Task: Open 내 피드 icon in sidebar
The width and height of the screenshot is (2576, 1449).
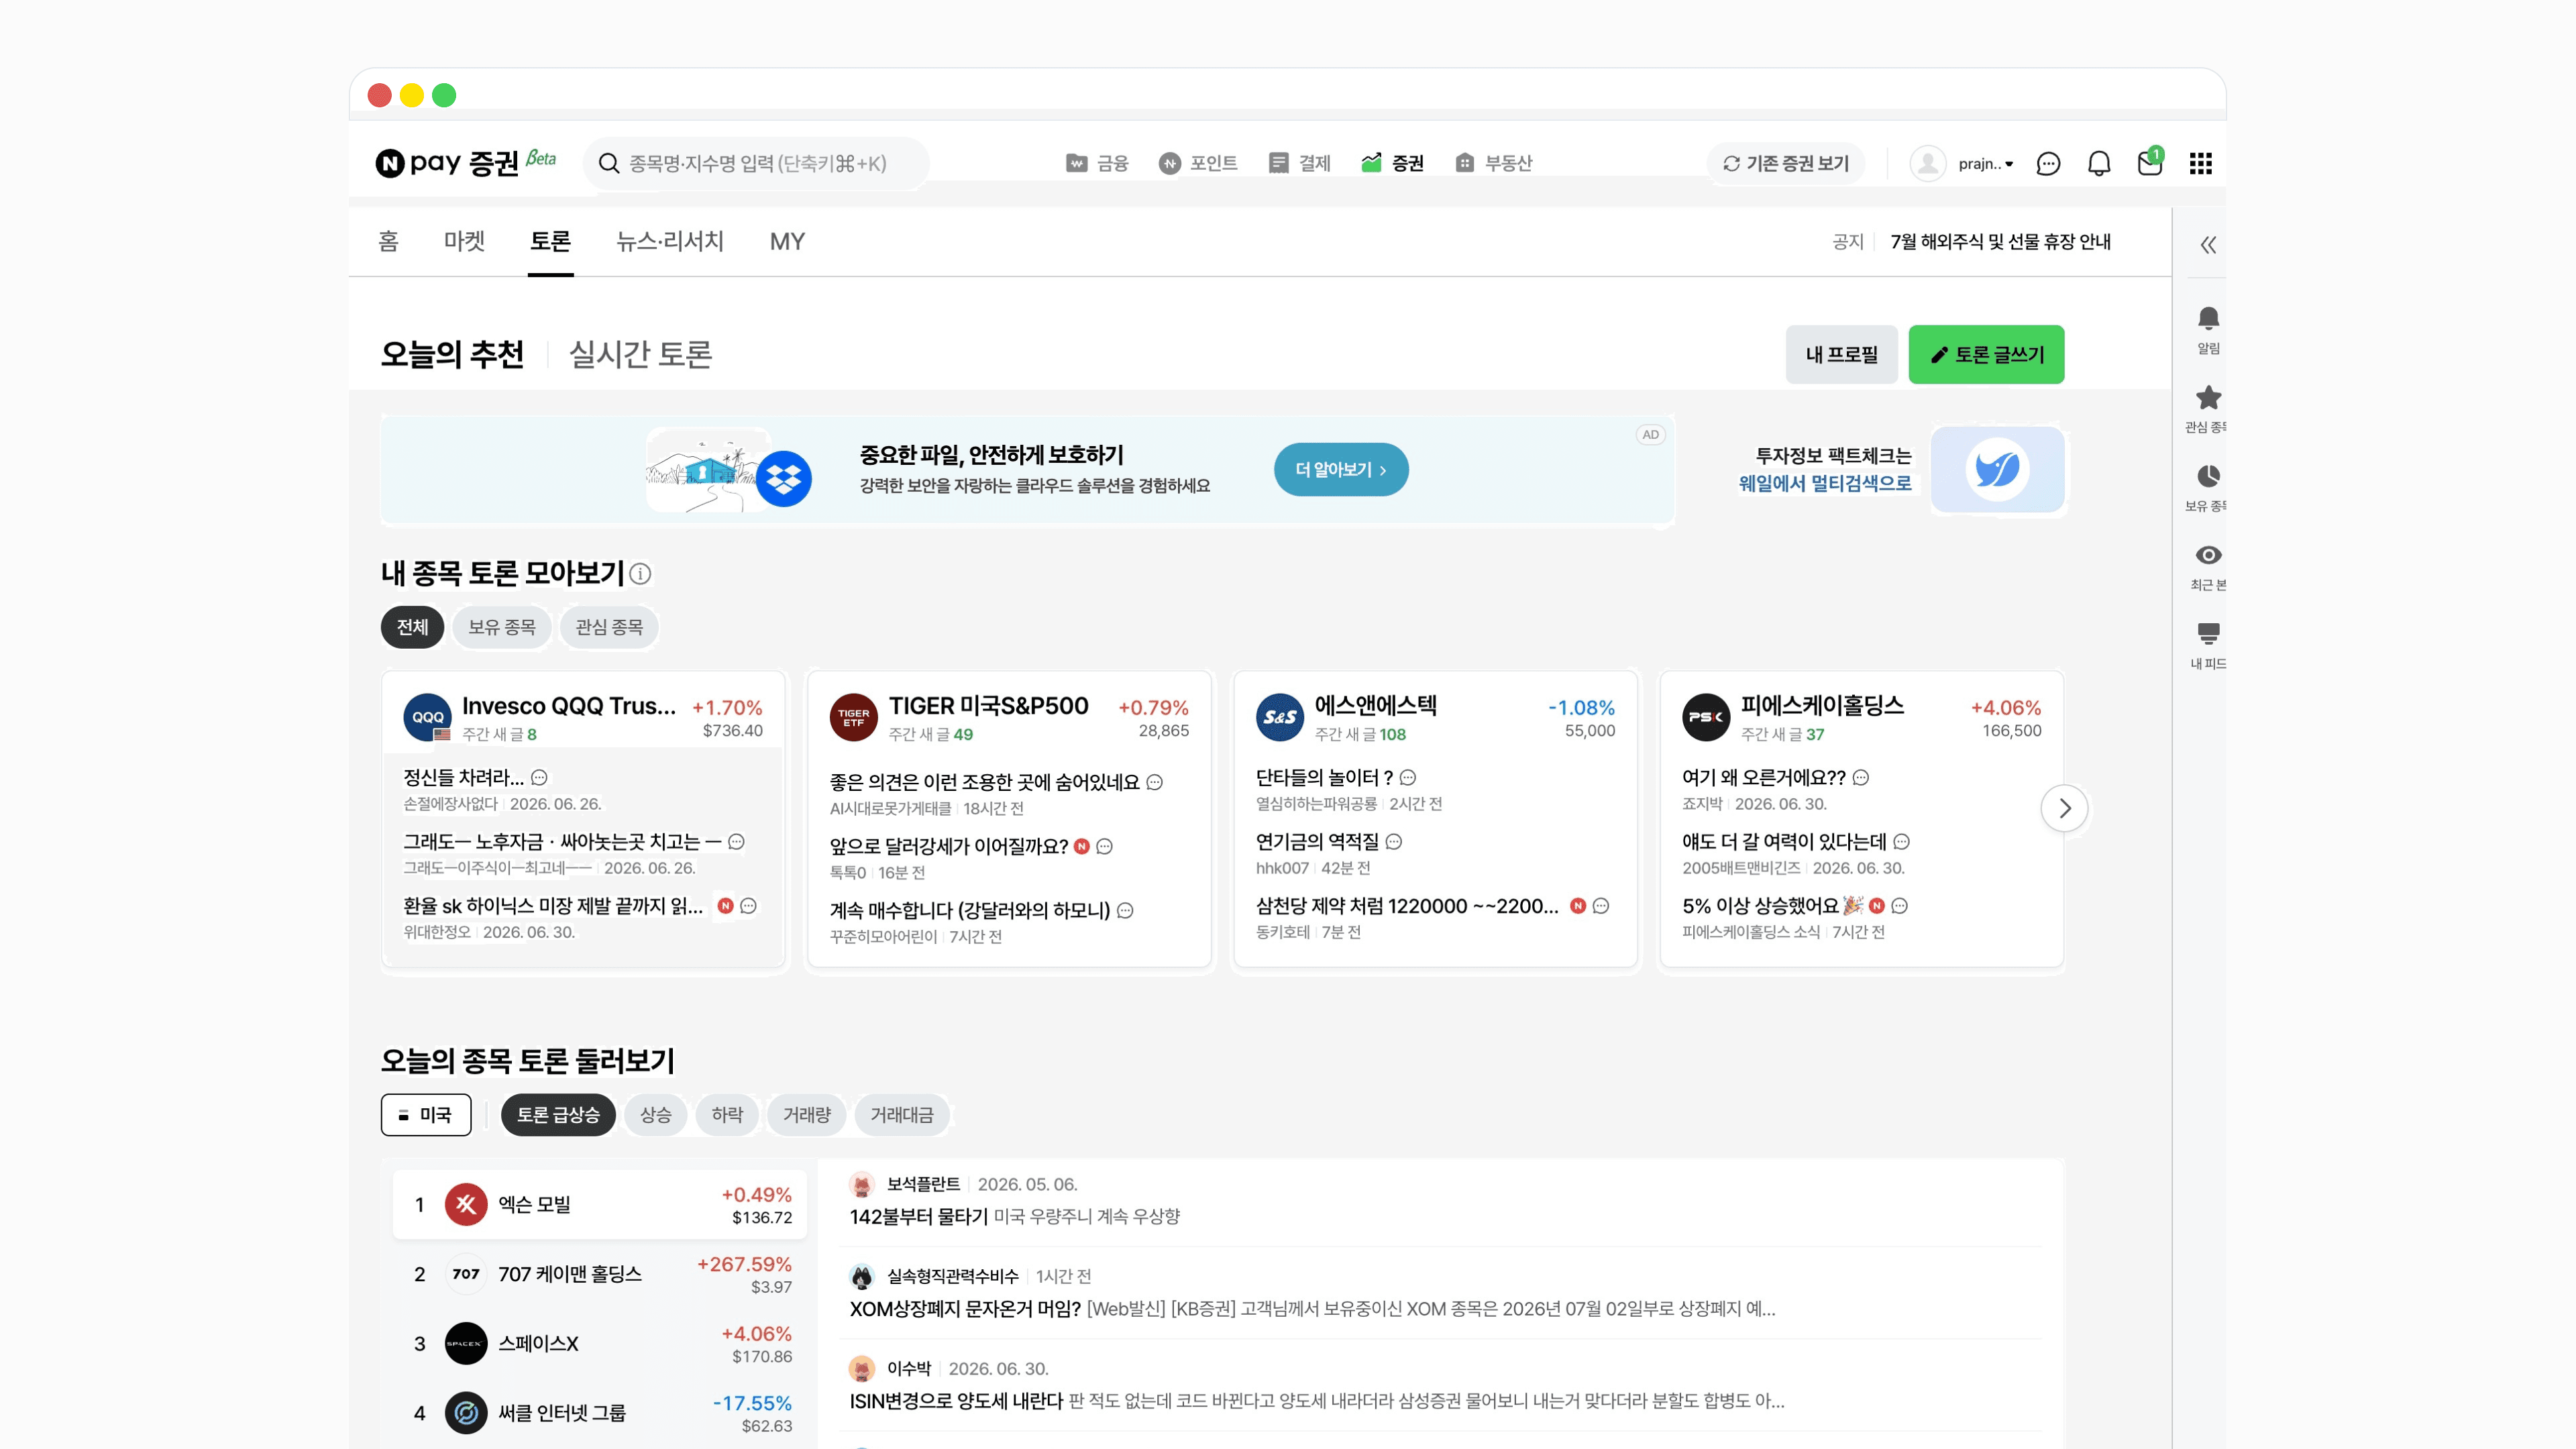Action: [2208, 646]
